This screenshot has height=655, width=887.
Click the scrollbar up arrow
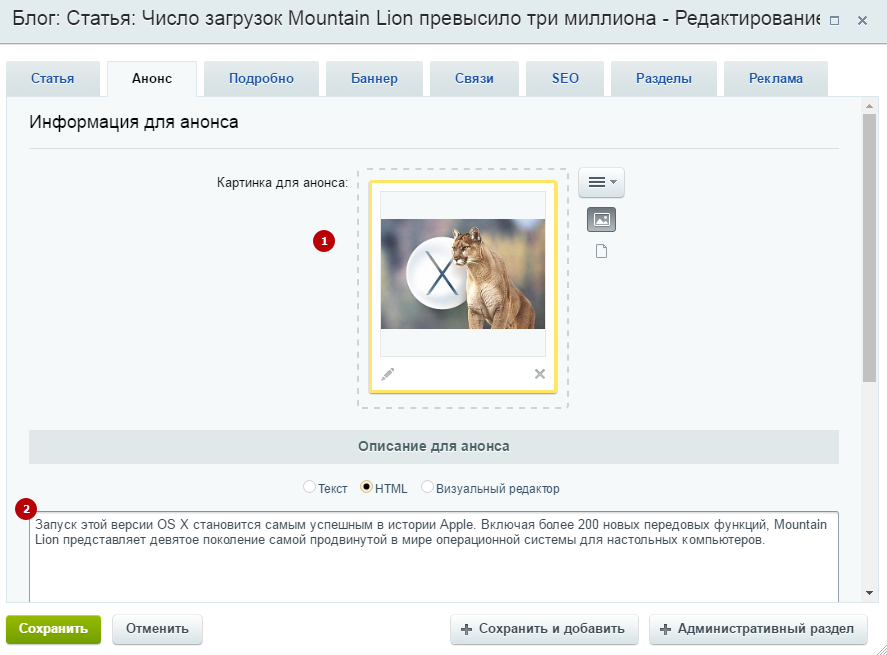click(x=869, y=106)
